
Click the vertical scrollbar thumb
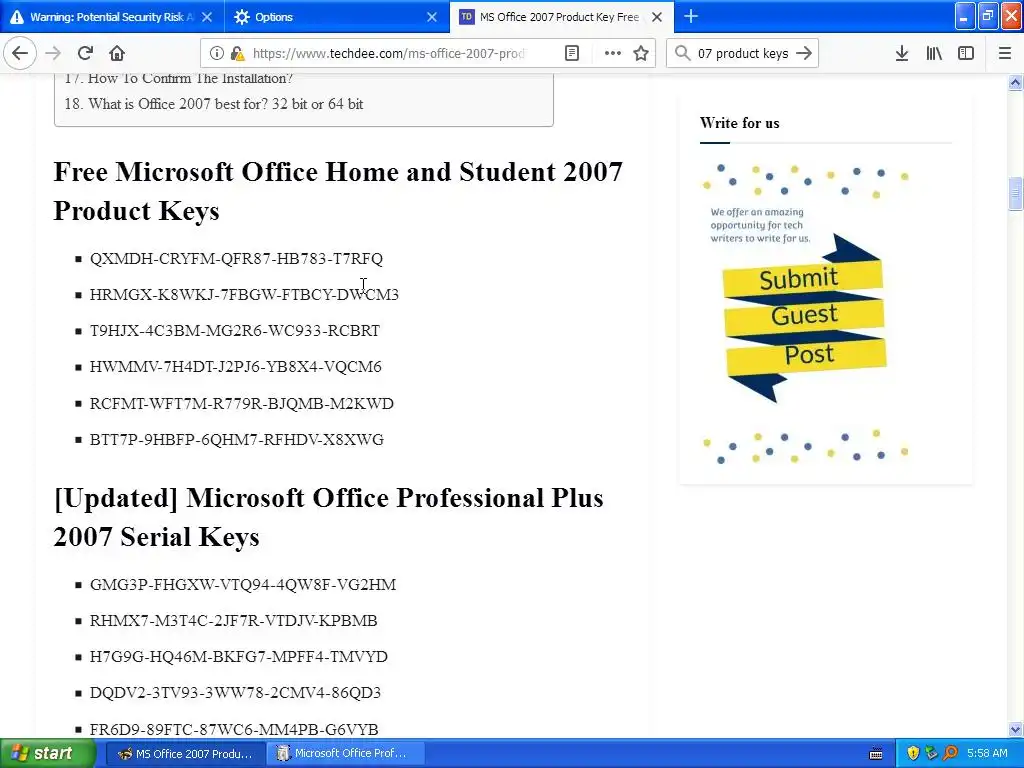(1015, 194)
